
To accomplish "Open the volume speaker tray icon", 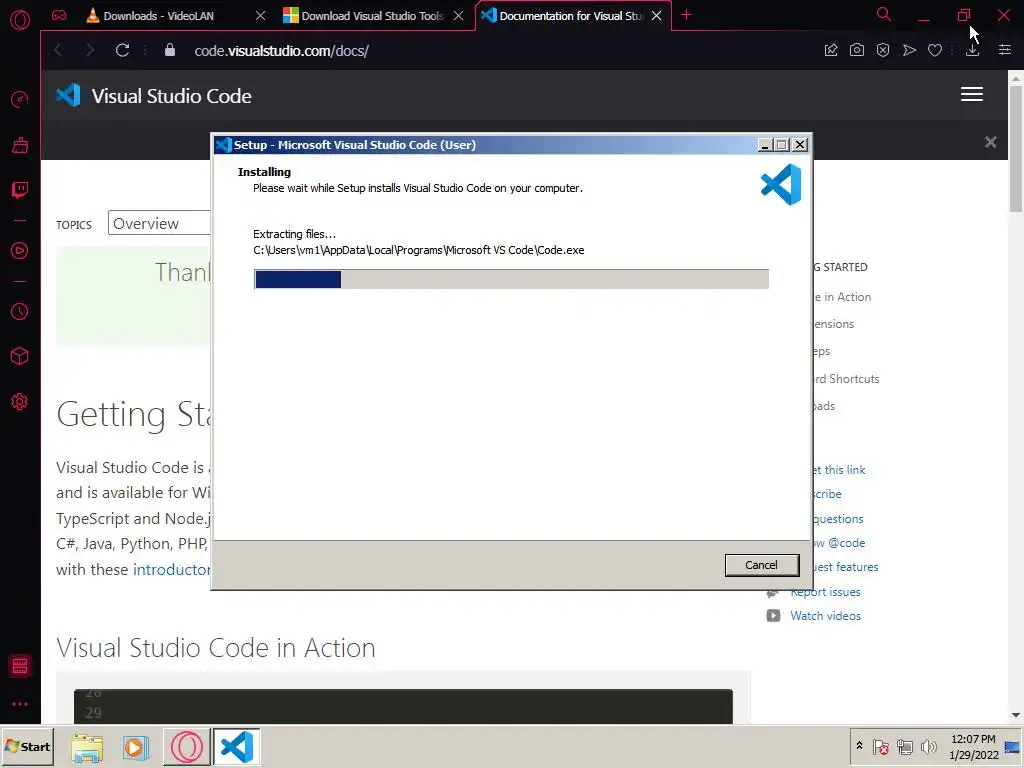I will point(928,746).
